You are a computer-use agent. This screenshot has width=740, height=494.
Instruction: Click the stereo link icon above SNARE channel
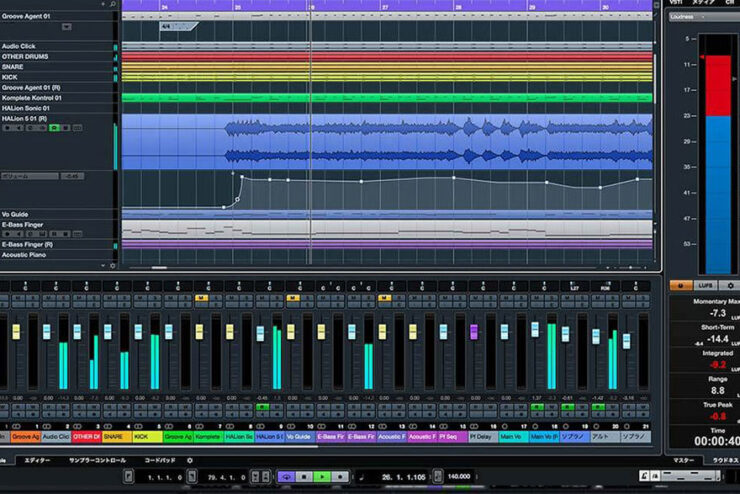click(x=108, y=427)
